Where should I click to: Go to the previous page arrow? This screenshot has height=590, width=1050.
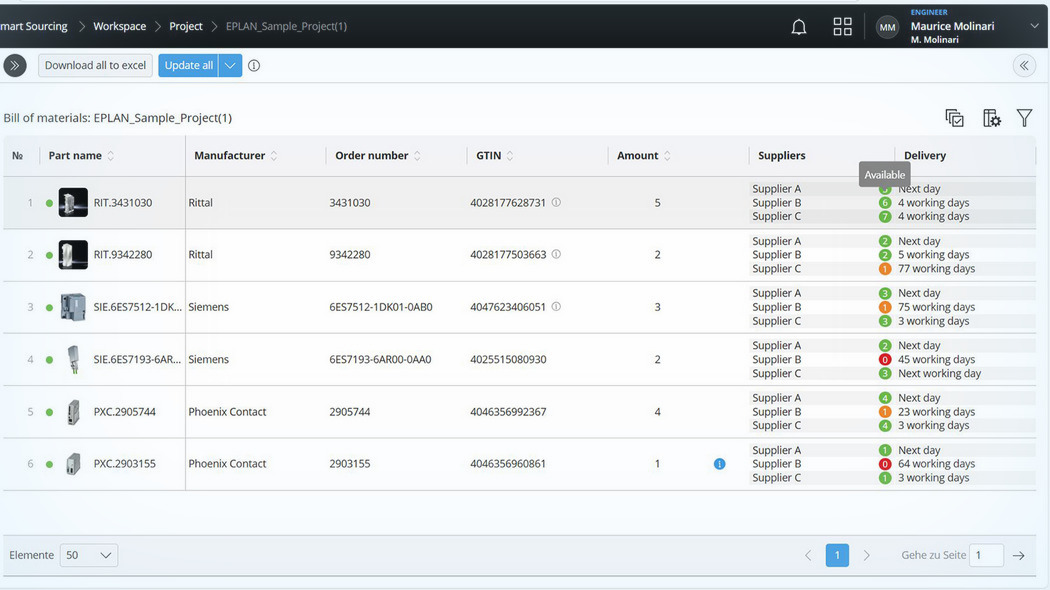coord(808,555)
